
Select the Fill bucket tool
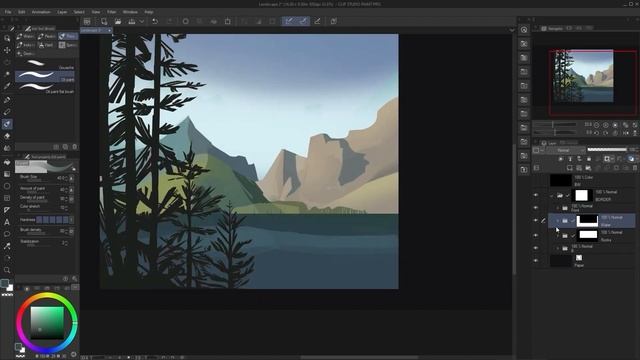click(x=7, y=162)
